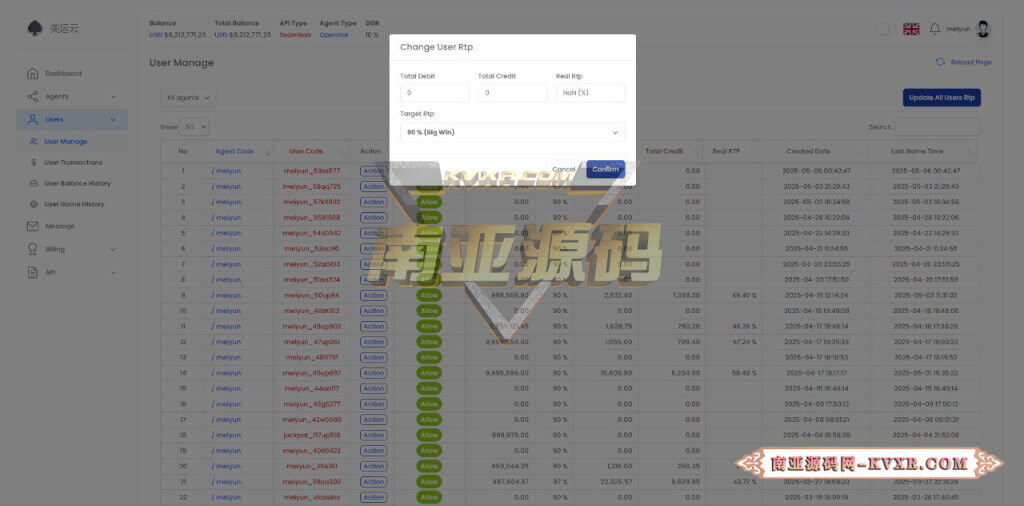This screenshot has width=1024, height=506.
Task: Expand the Agents sidebar chevron
Action: click(x=113, y=97)
